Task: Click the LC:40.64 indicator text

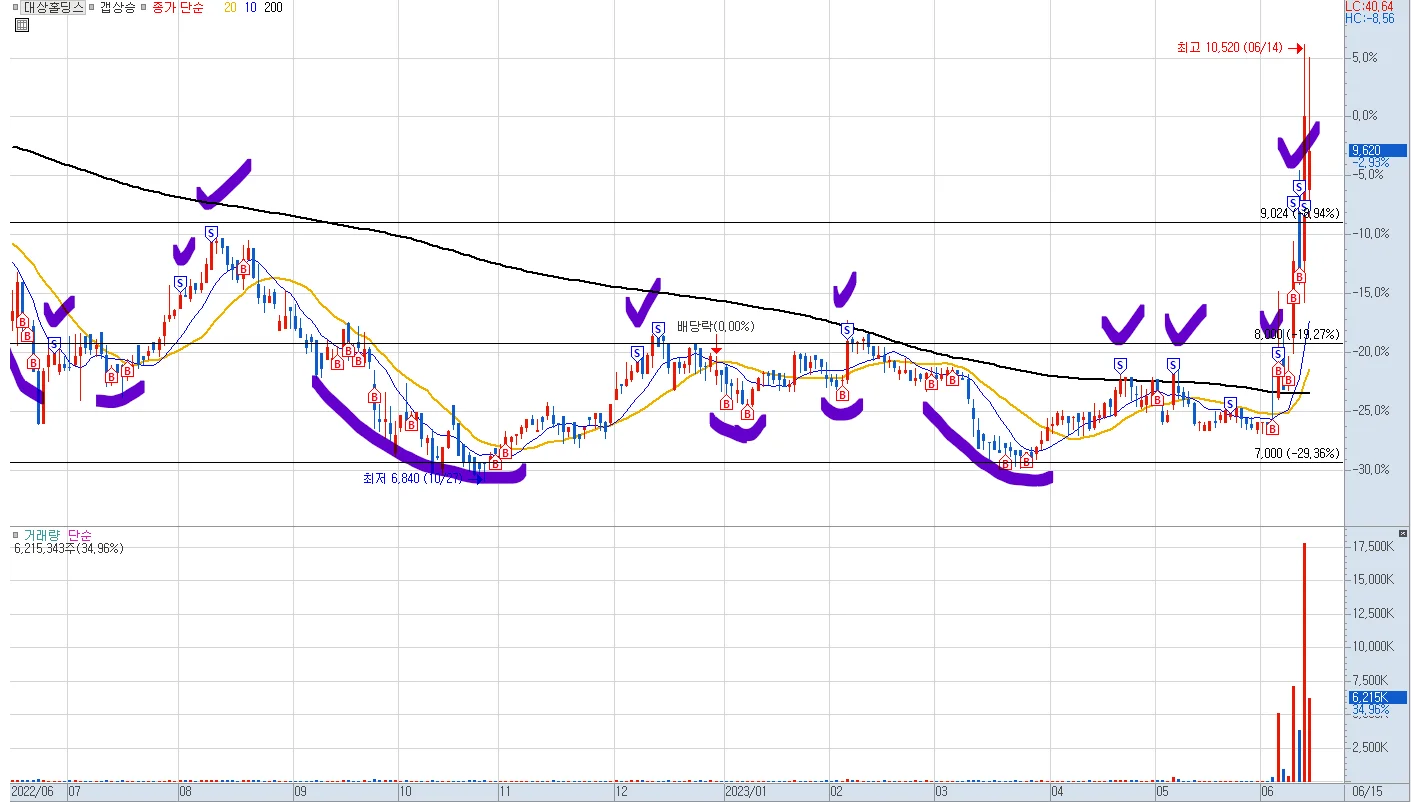Action: [x=1369, y=6]
